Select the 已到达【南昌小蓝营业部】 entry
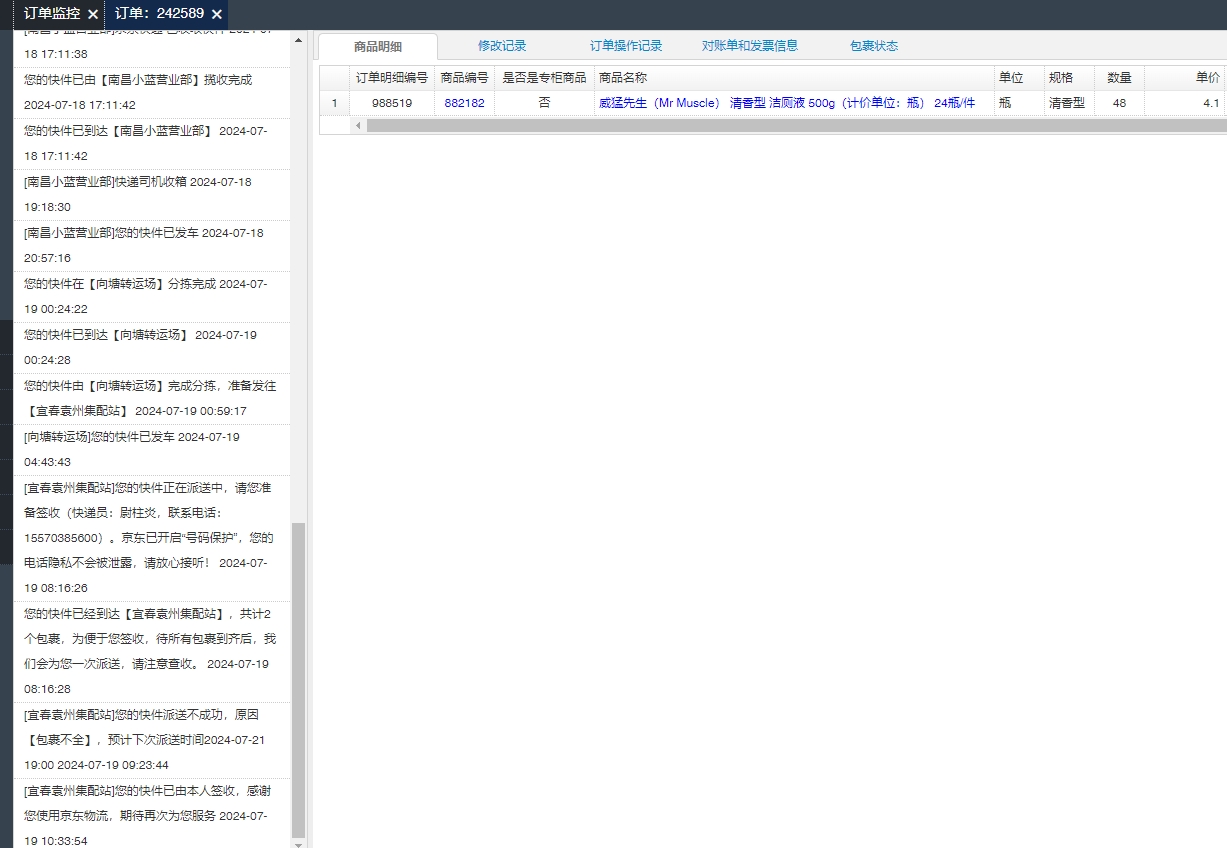Screen dimensions: 1227x848 151,143
